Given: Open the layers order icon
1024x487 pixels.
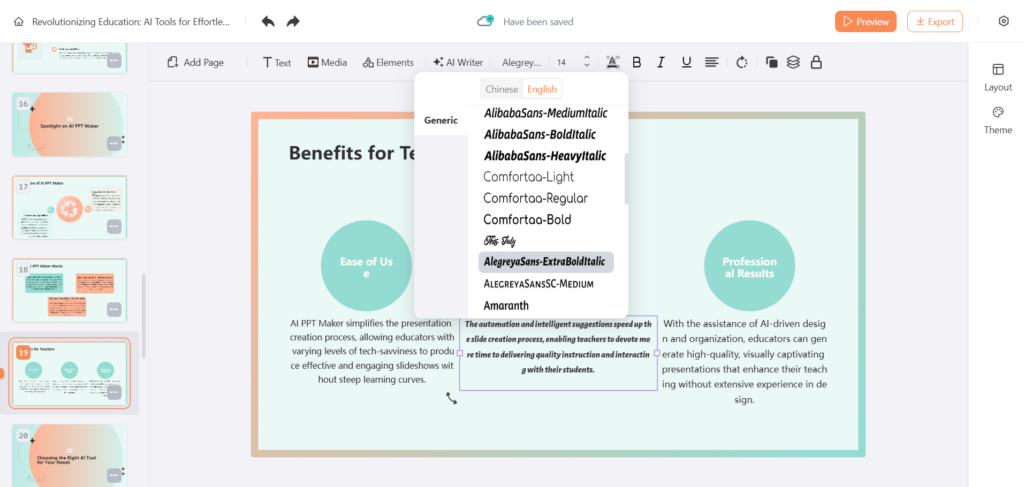Looking at the screenshot, I should (793, 62).
